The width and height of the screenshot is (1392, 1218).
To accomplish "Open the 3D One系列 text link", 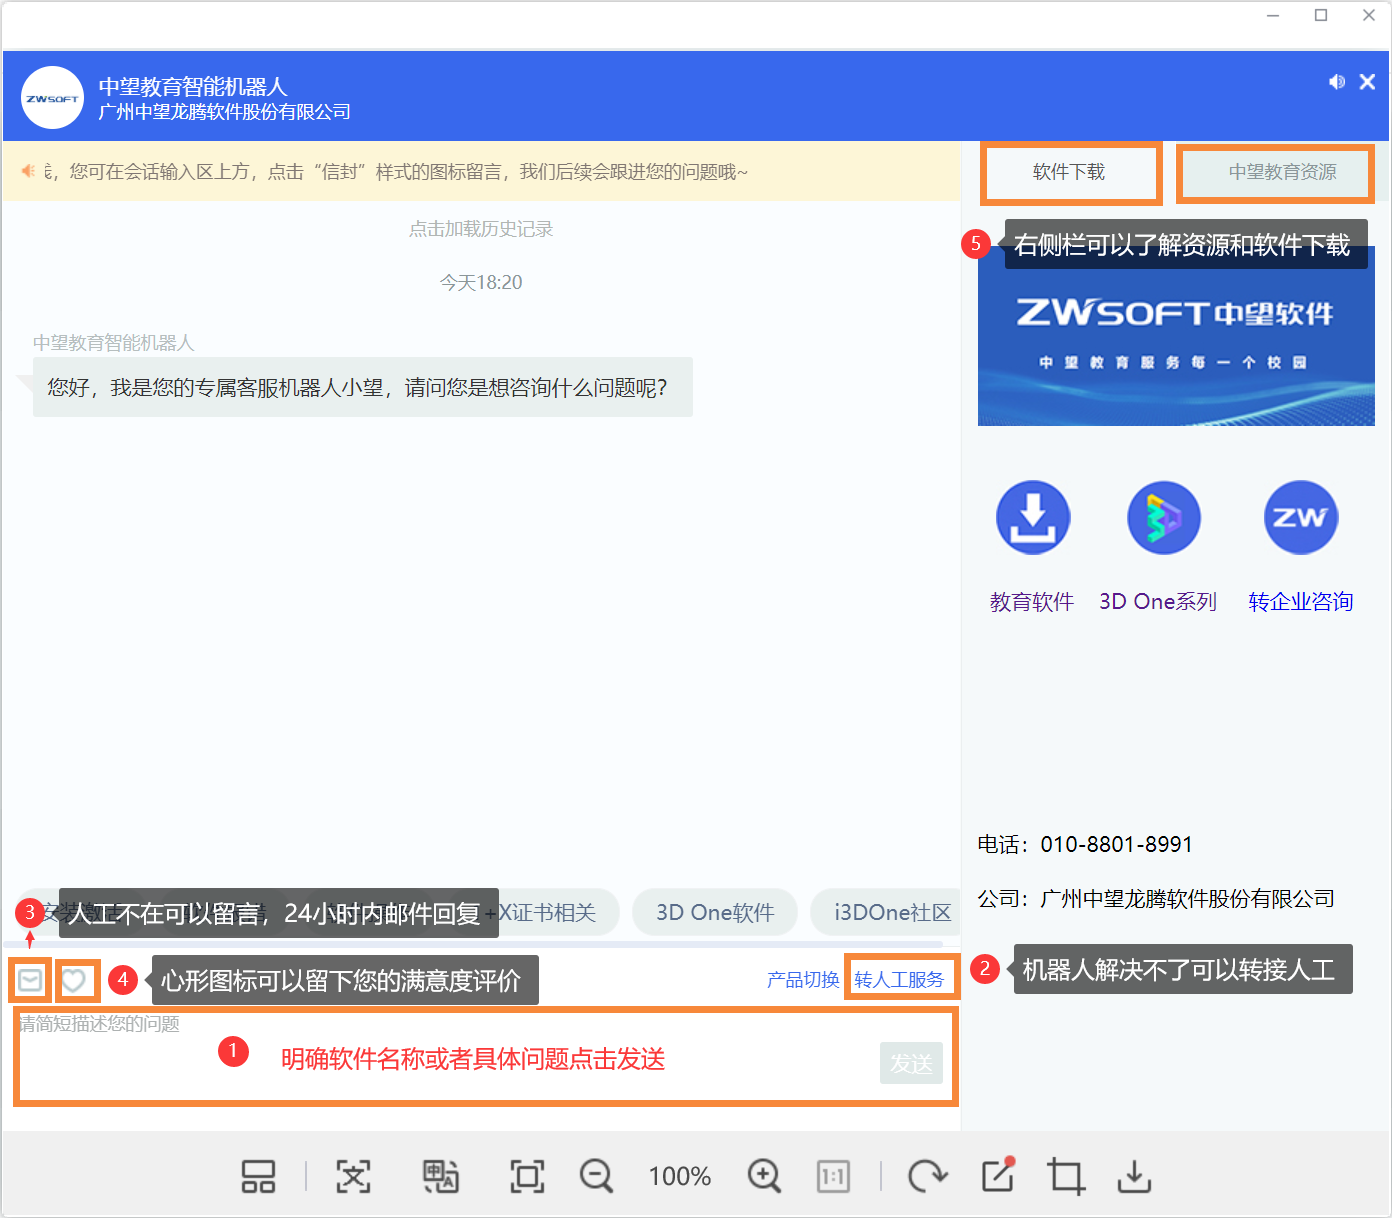I will click(1158, 602).
